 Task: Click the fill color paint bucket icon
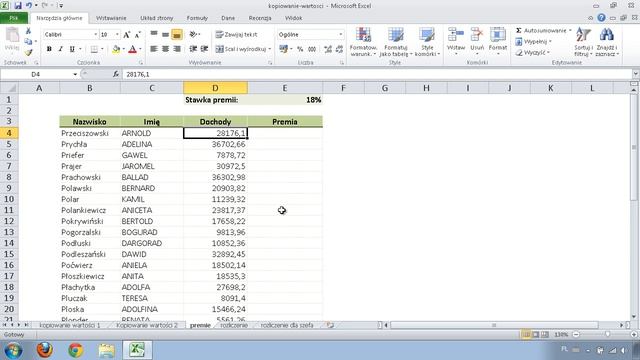coord(116,49)
